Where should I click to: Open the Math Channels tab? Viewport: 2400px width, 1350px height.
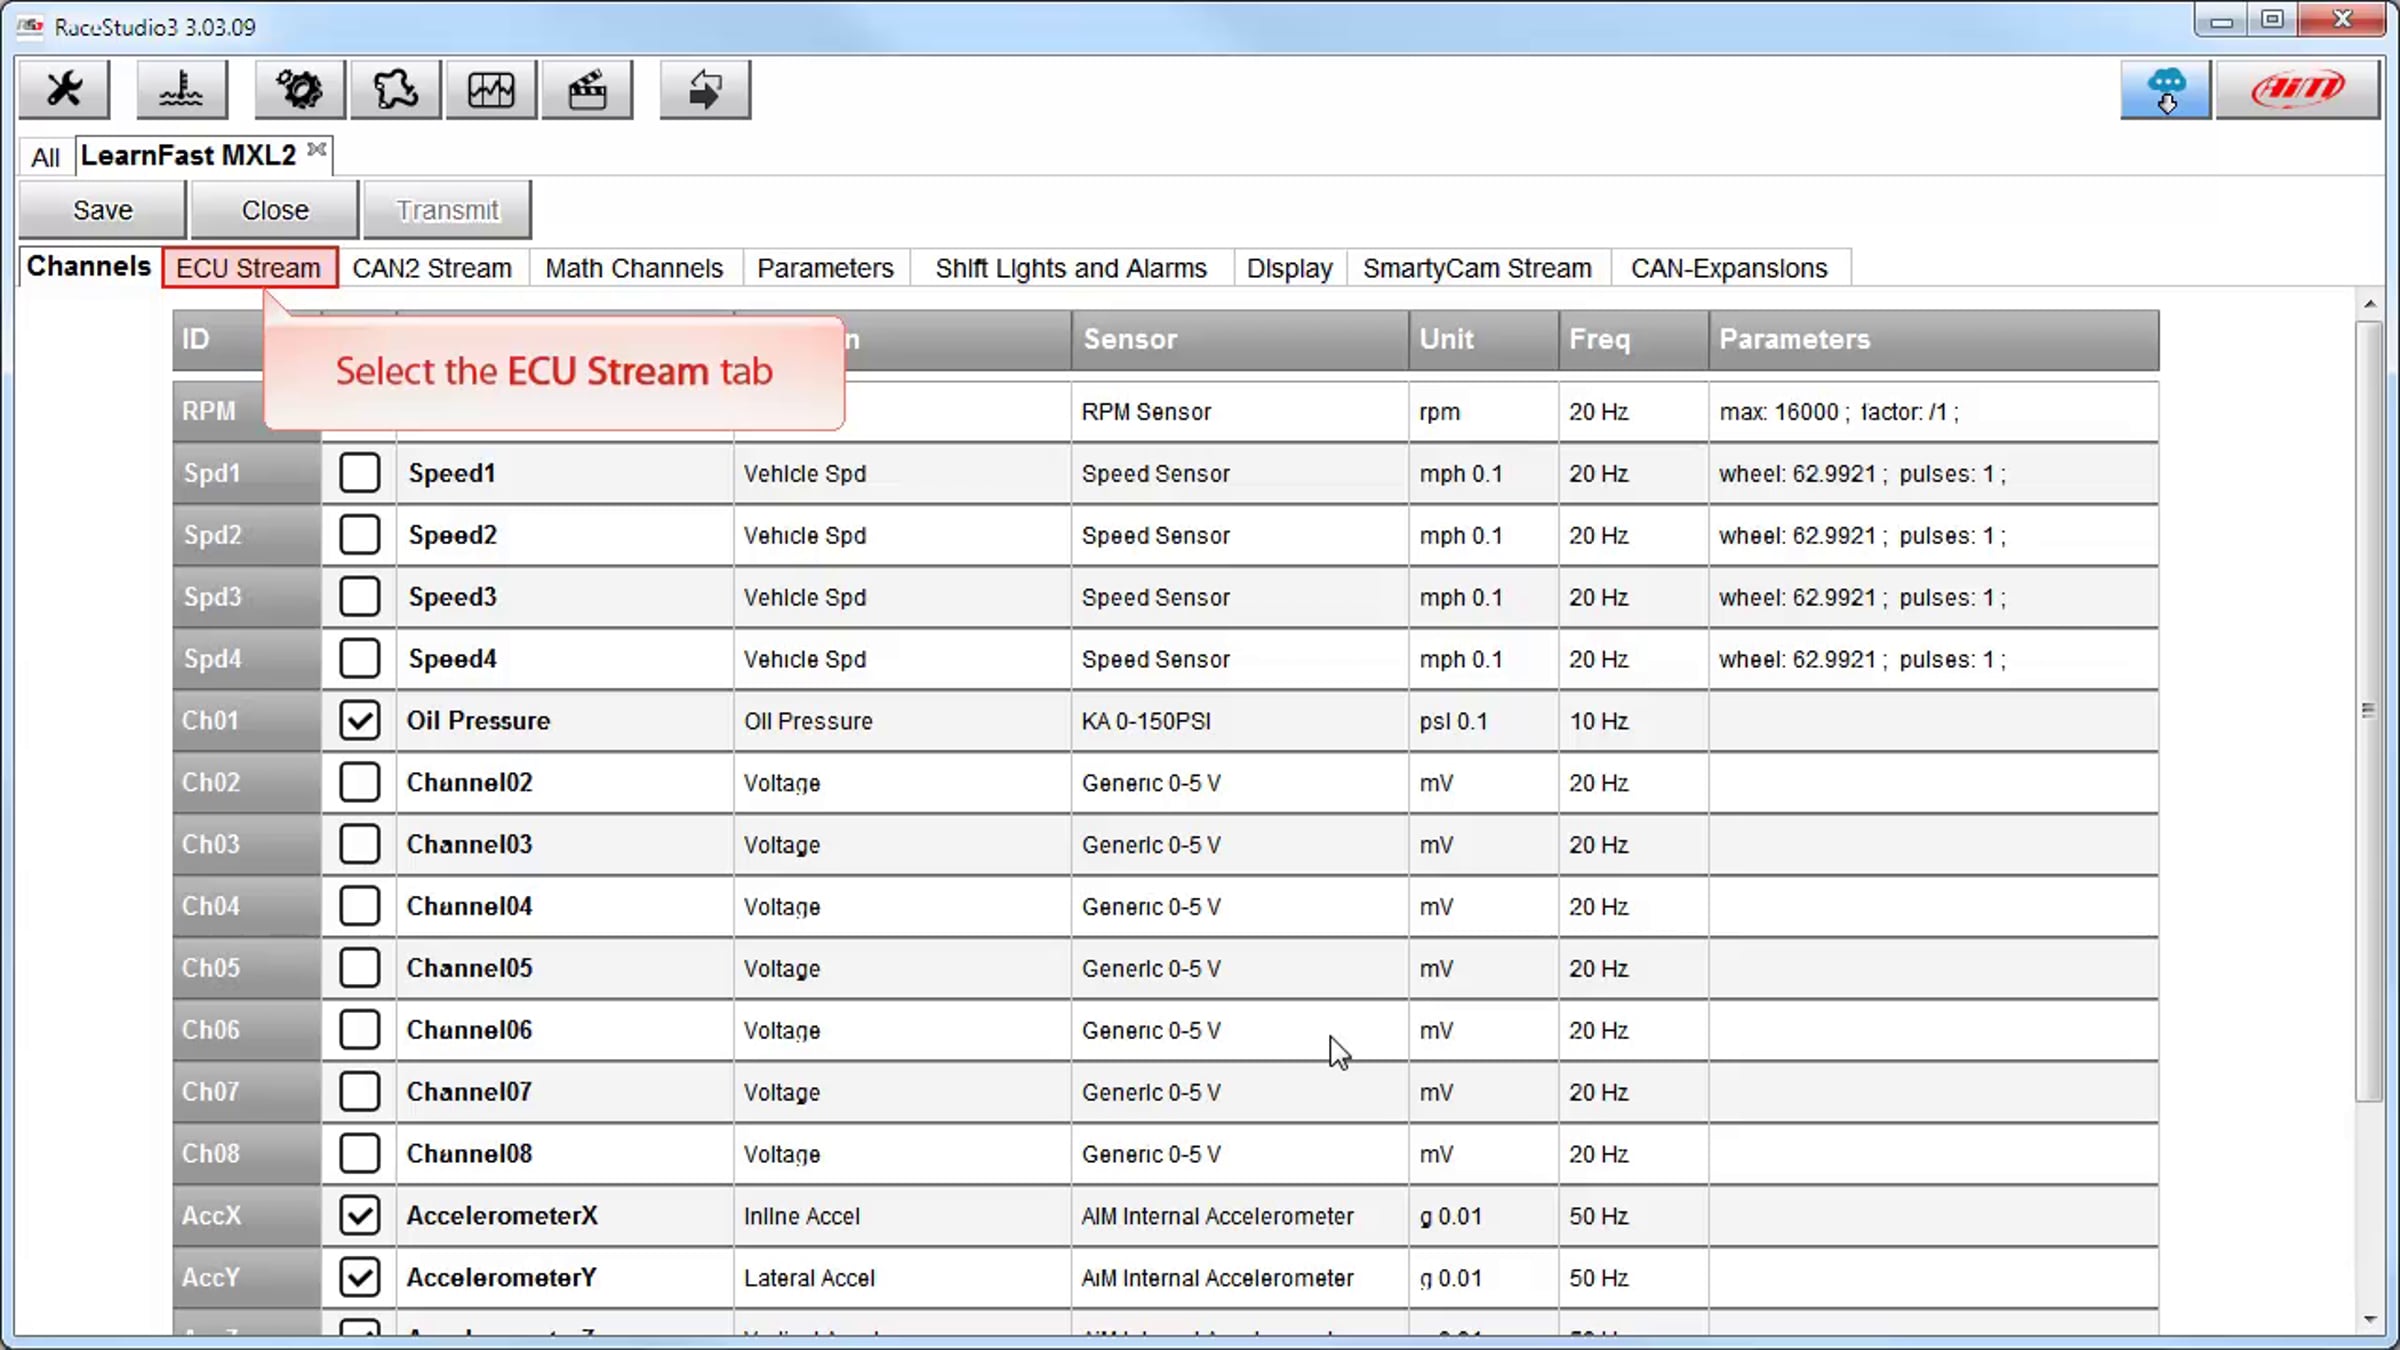pyautogui.click(x=634, y=268)
